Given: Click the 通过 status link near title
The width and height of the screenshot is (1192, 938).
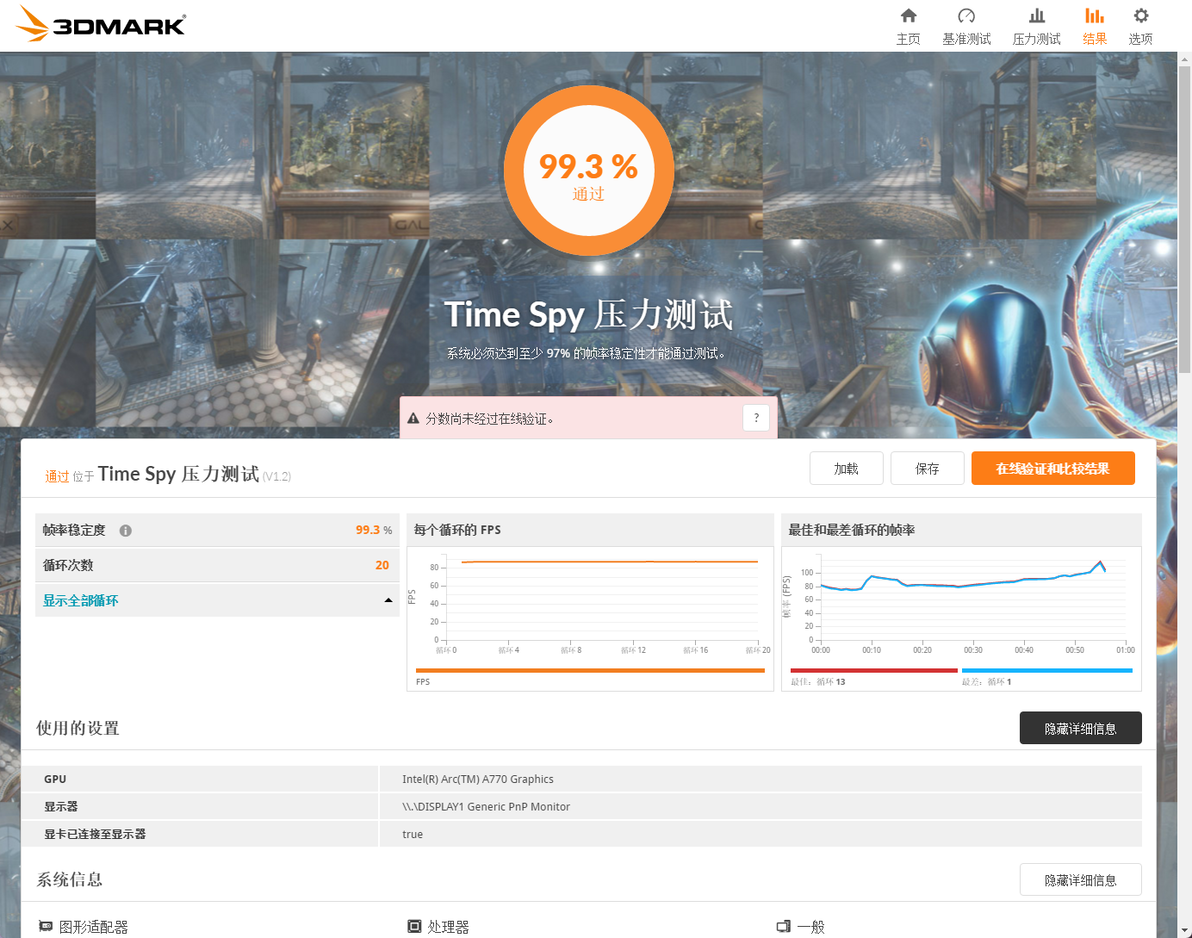Looking at the screenshot, I should pyautogui.click(x=57, y=477).
